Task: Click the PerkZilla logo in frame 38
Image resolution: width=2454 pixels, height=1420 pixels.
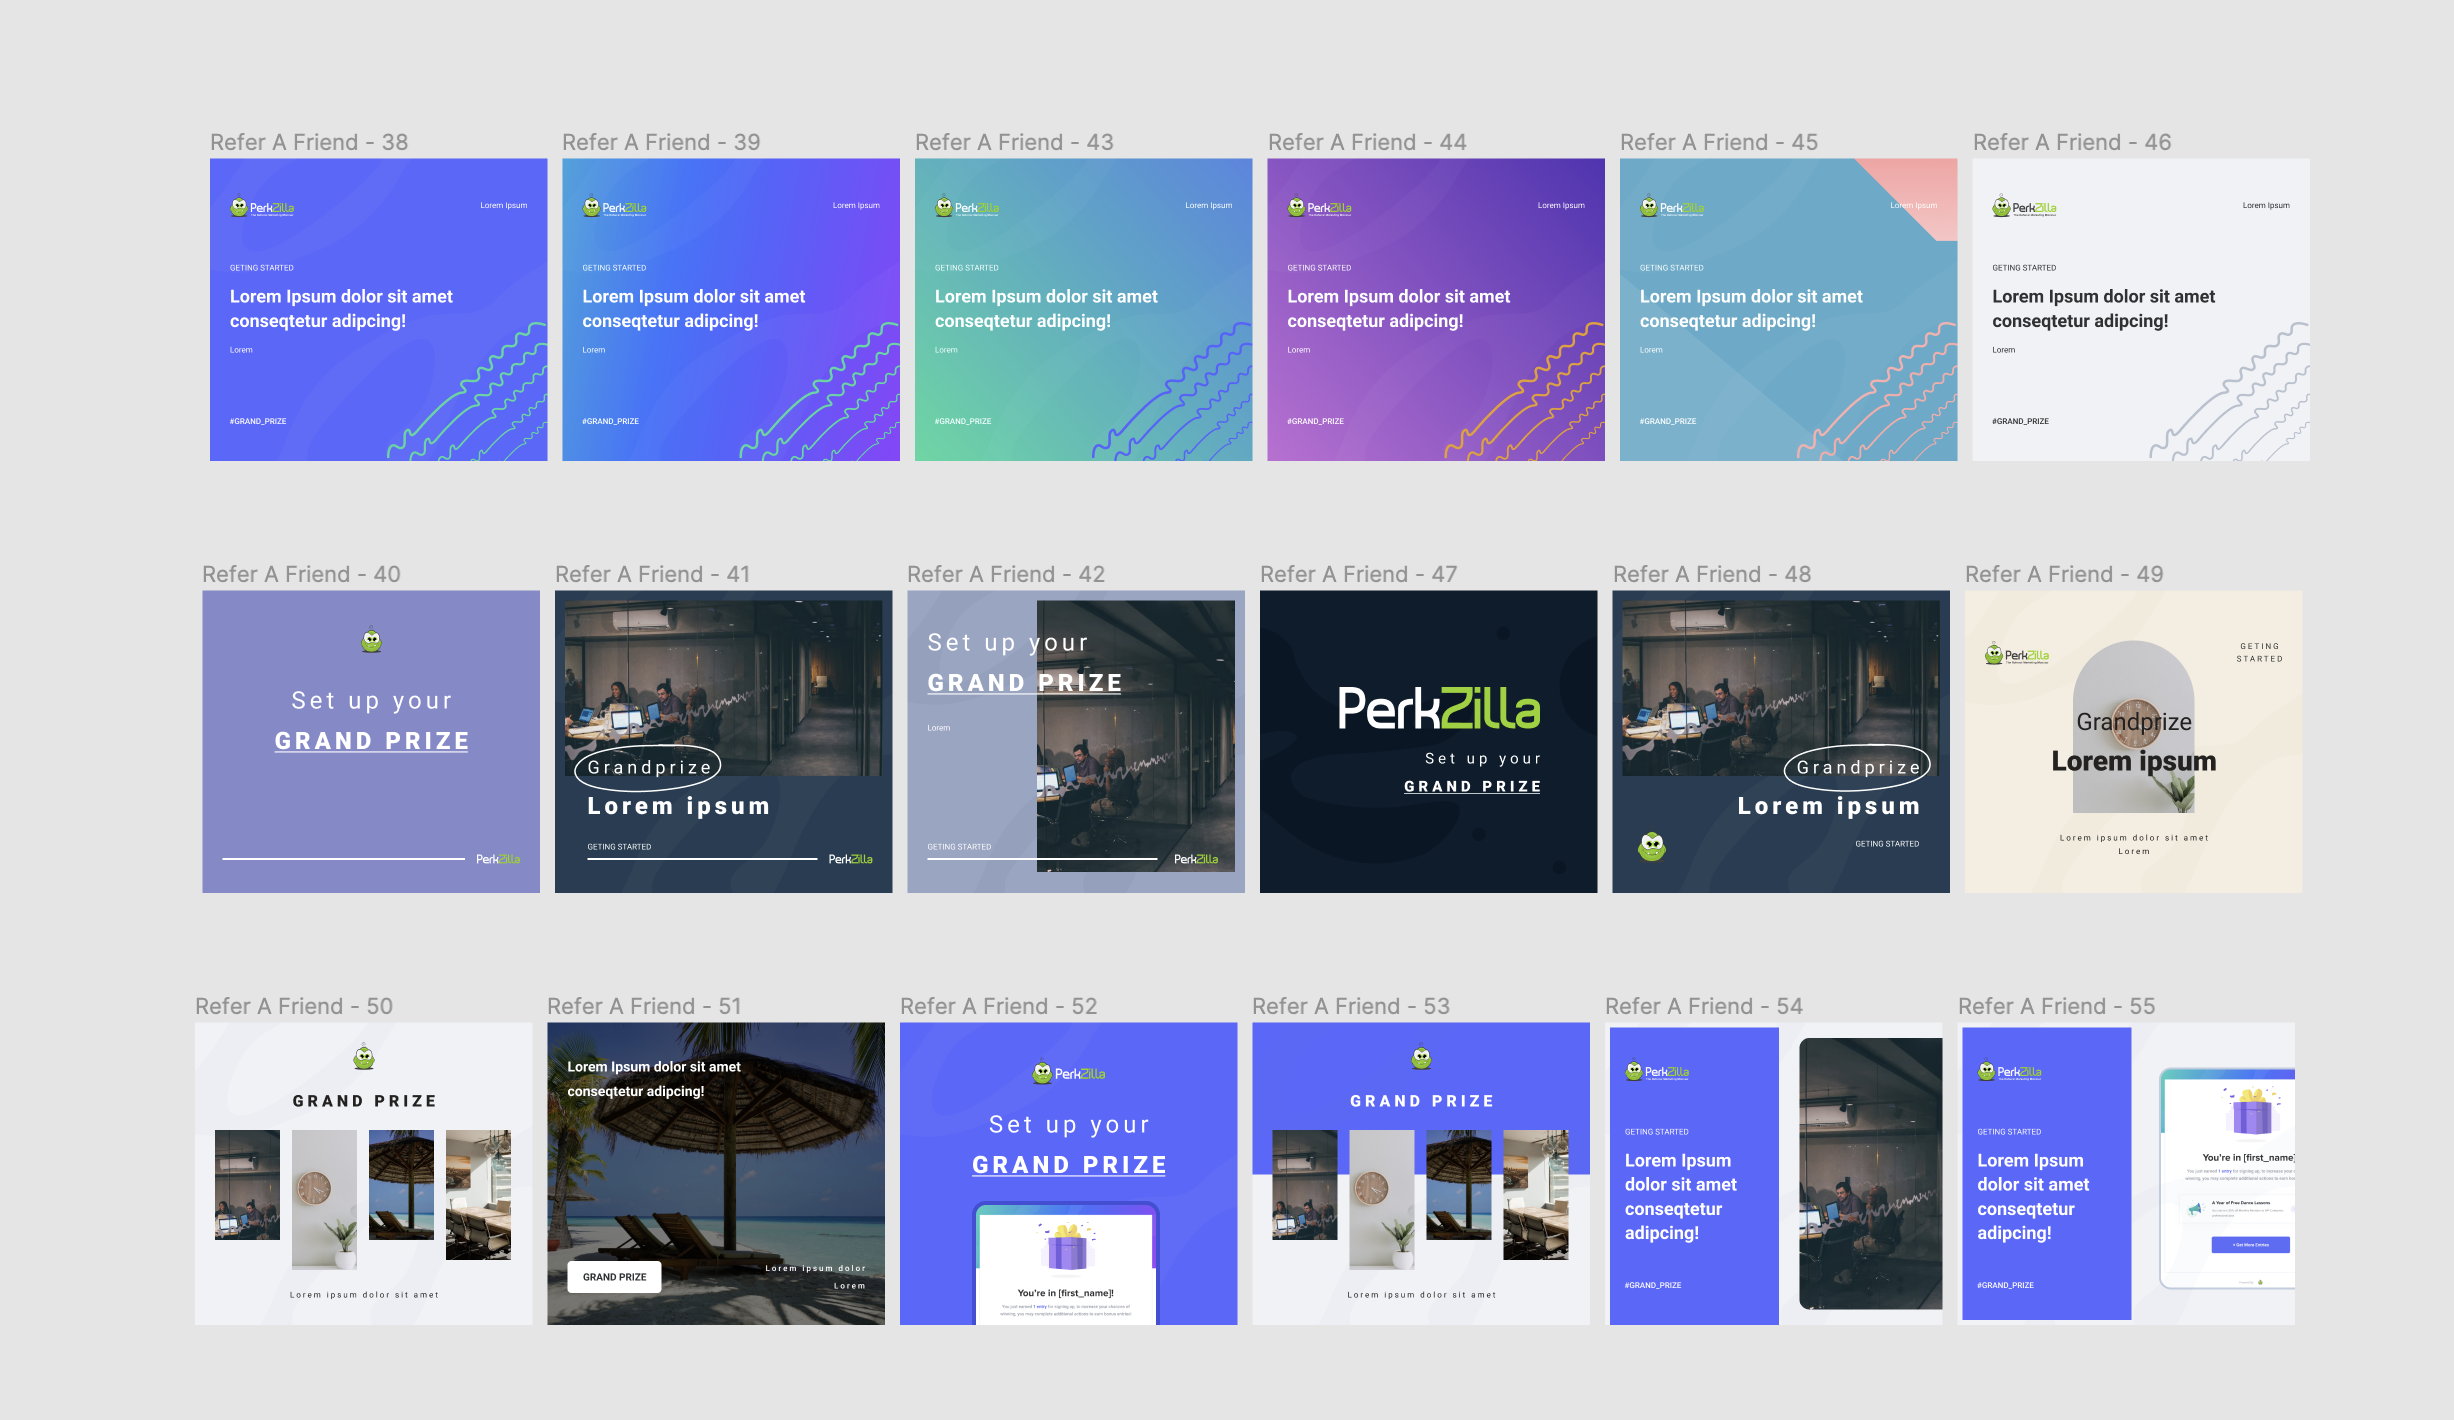Action: (262, 207)
